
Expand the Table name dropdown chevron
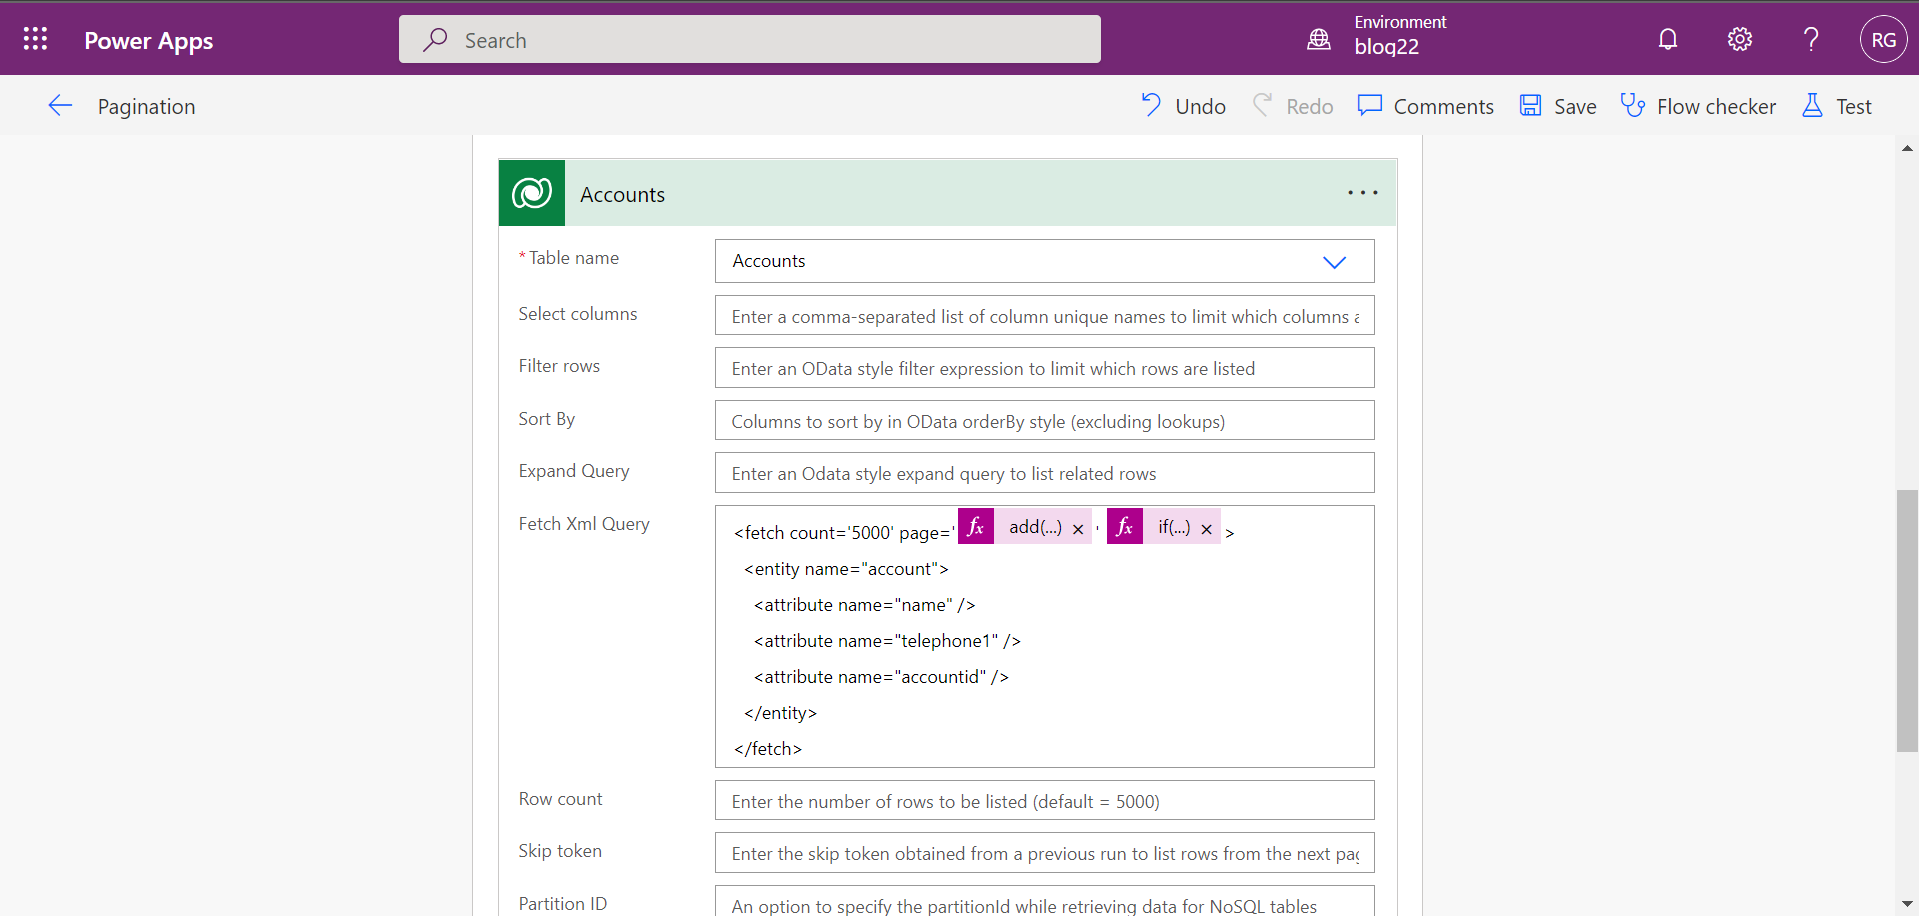point(1334,262)
